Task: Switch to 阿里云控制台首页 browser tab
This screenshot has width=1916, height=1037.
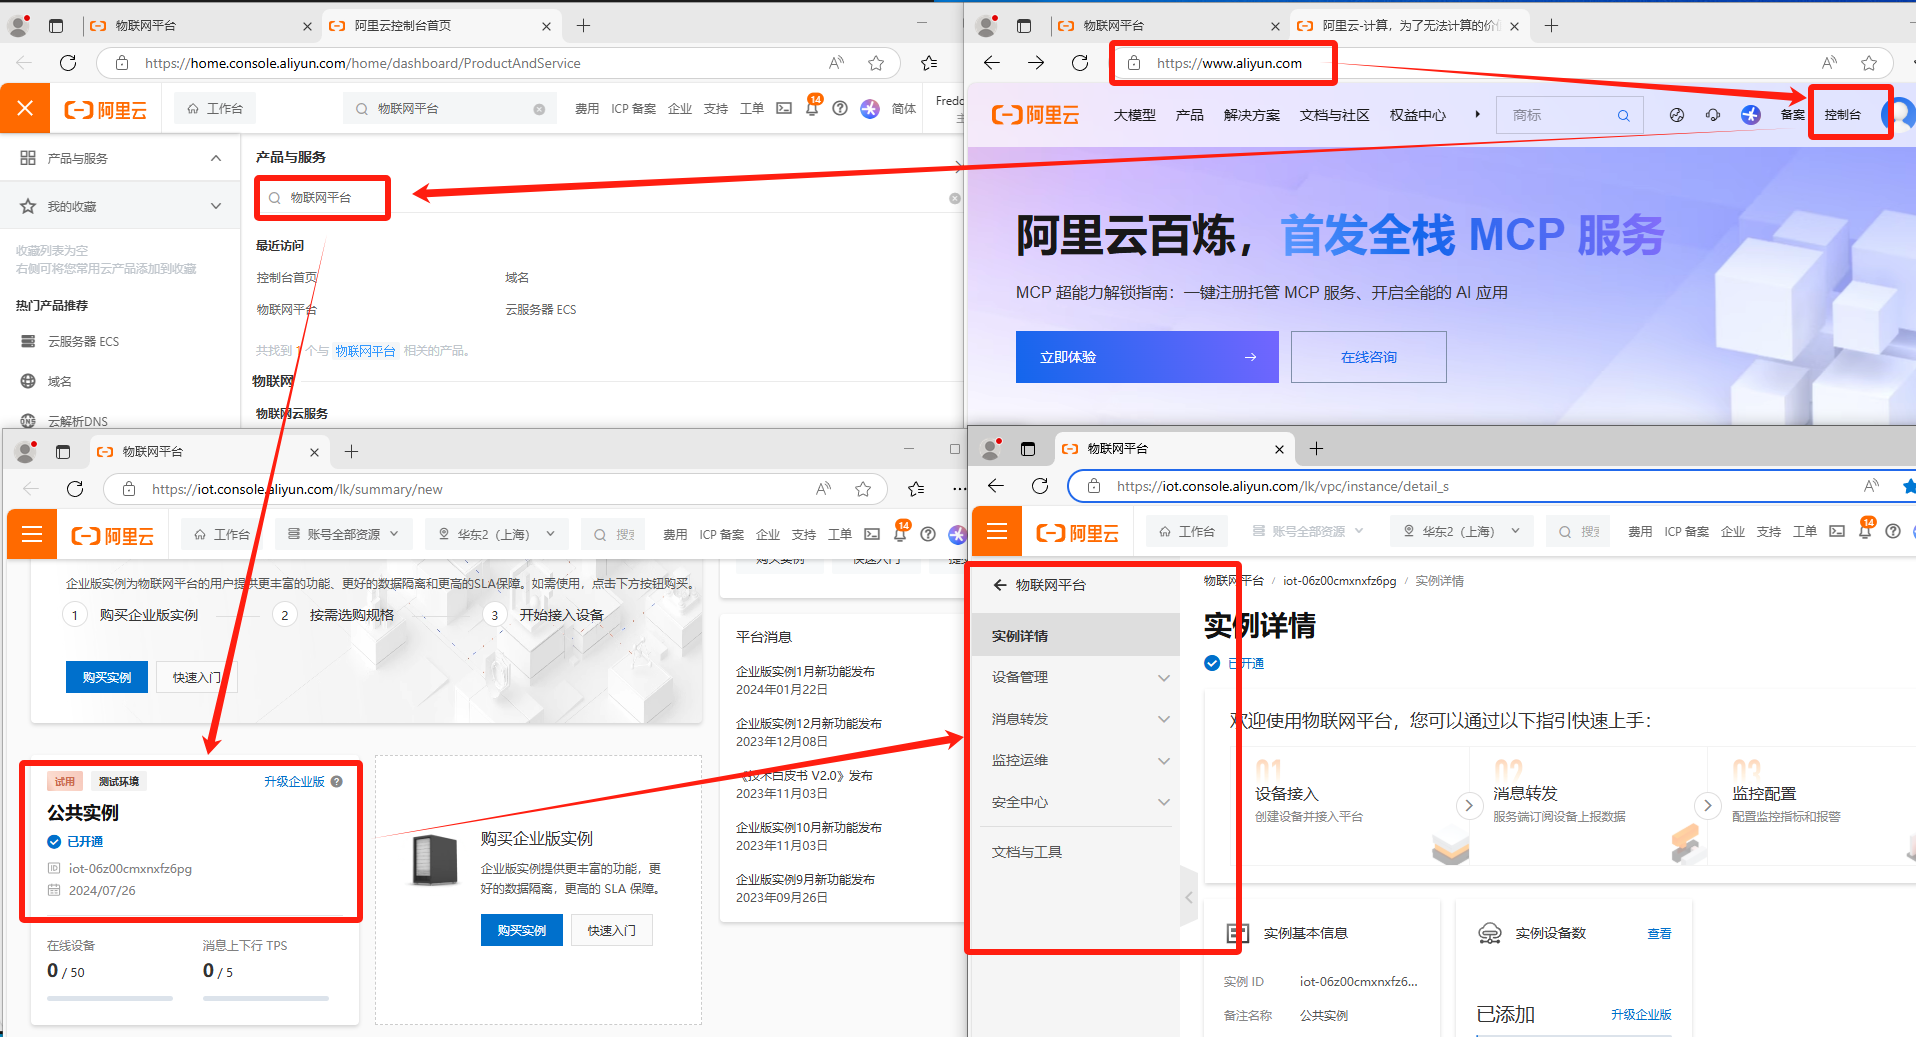Action: [440, 25]
